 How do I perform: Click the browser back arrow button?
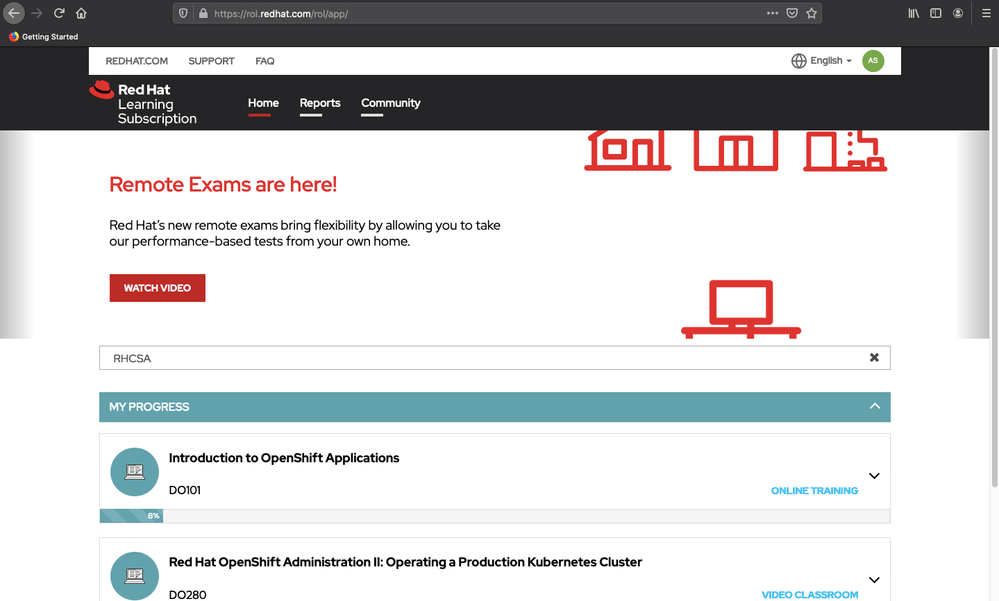coord(14,13)
